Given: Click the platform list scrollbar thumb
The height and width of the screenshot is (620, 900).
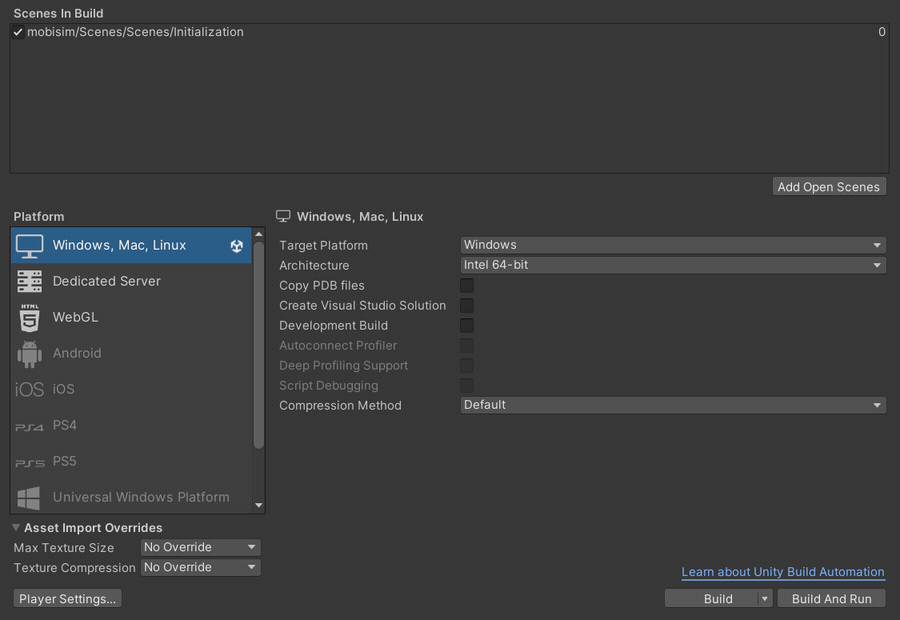Looking at the screenshot, I should click(258, 344).
